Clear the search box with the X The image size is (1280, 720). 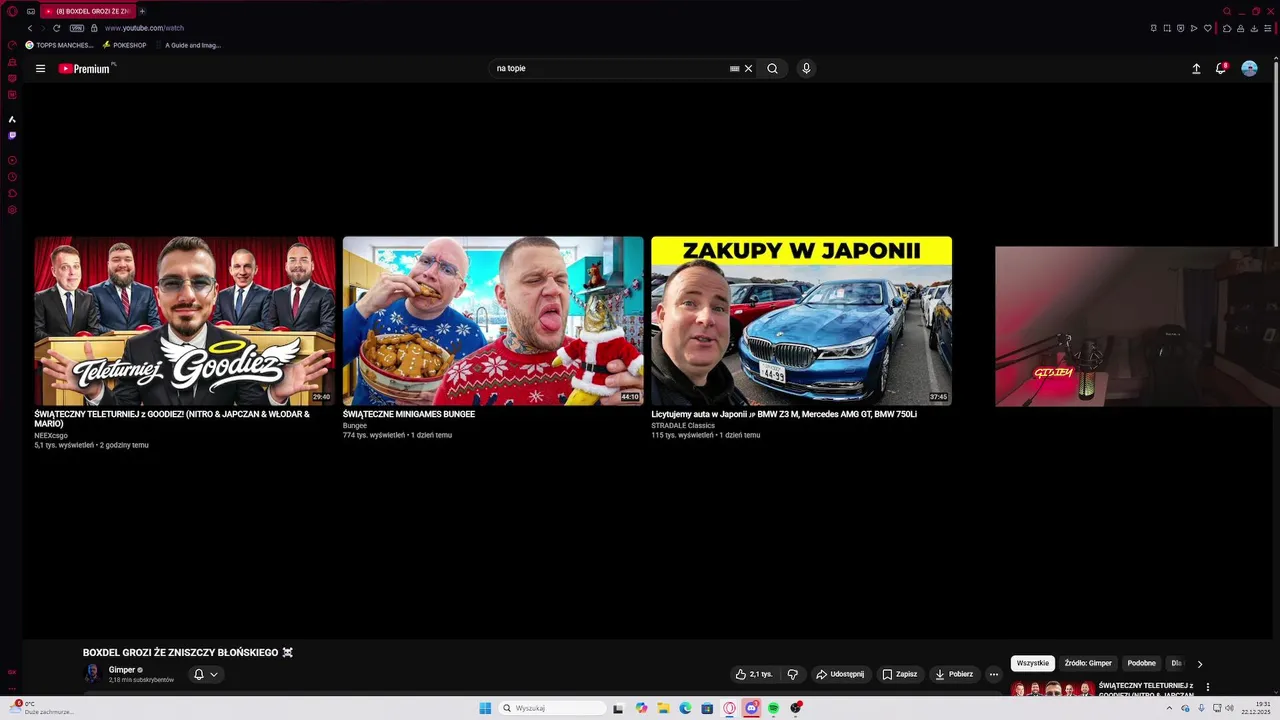pos(748,69)
